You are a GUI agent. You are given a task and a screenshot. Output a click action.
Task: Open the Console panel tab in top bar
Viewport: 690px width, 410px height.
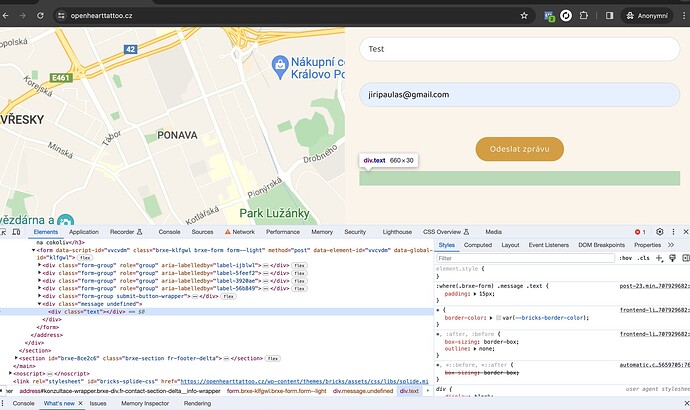click(169, 232)
